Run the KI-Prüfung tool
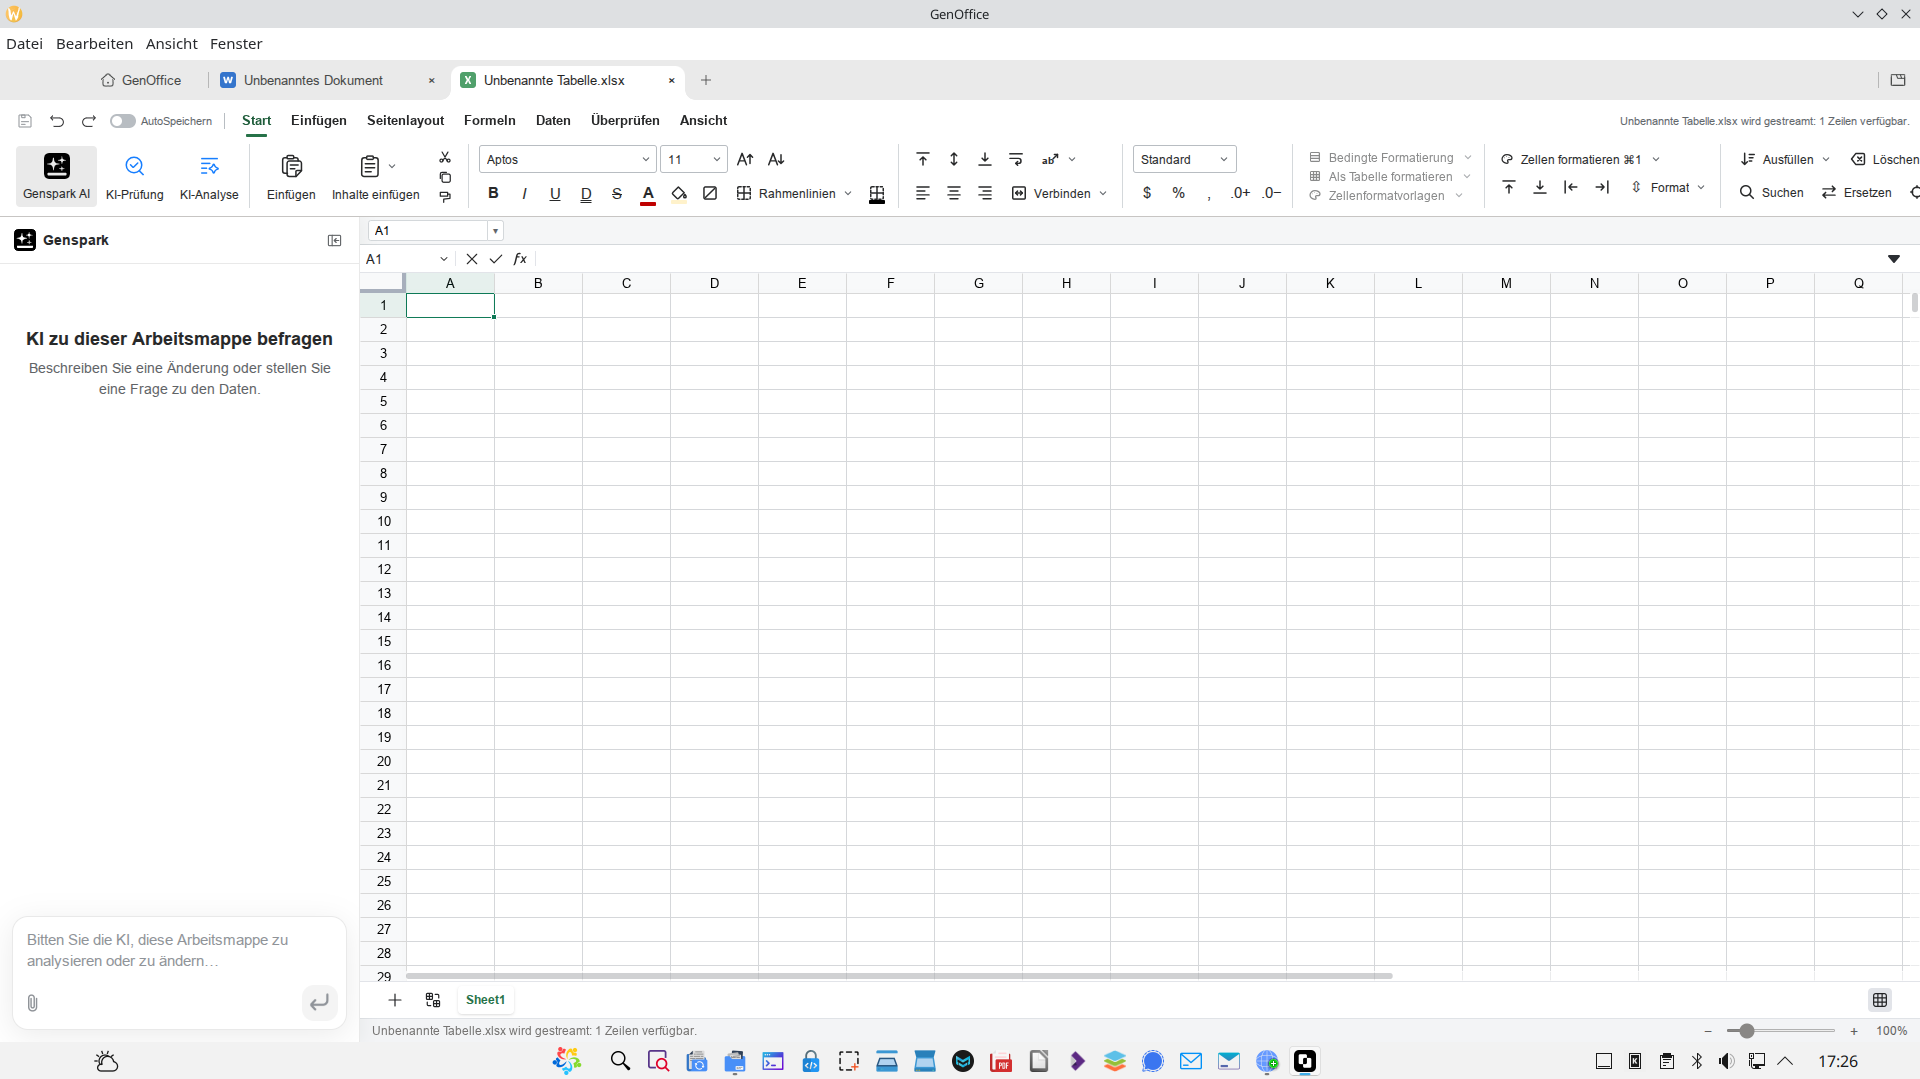This screenshot has width=1920, height=1079. click(135, 176)
